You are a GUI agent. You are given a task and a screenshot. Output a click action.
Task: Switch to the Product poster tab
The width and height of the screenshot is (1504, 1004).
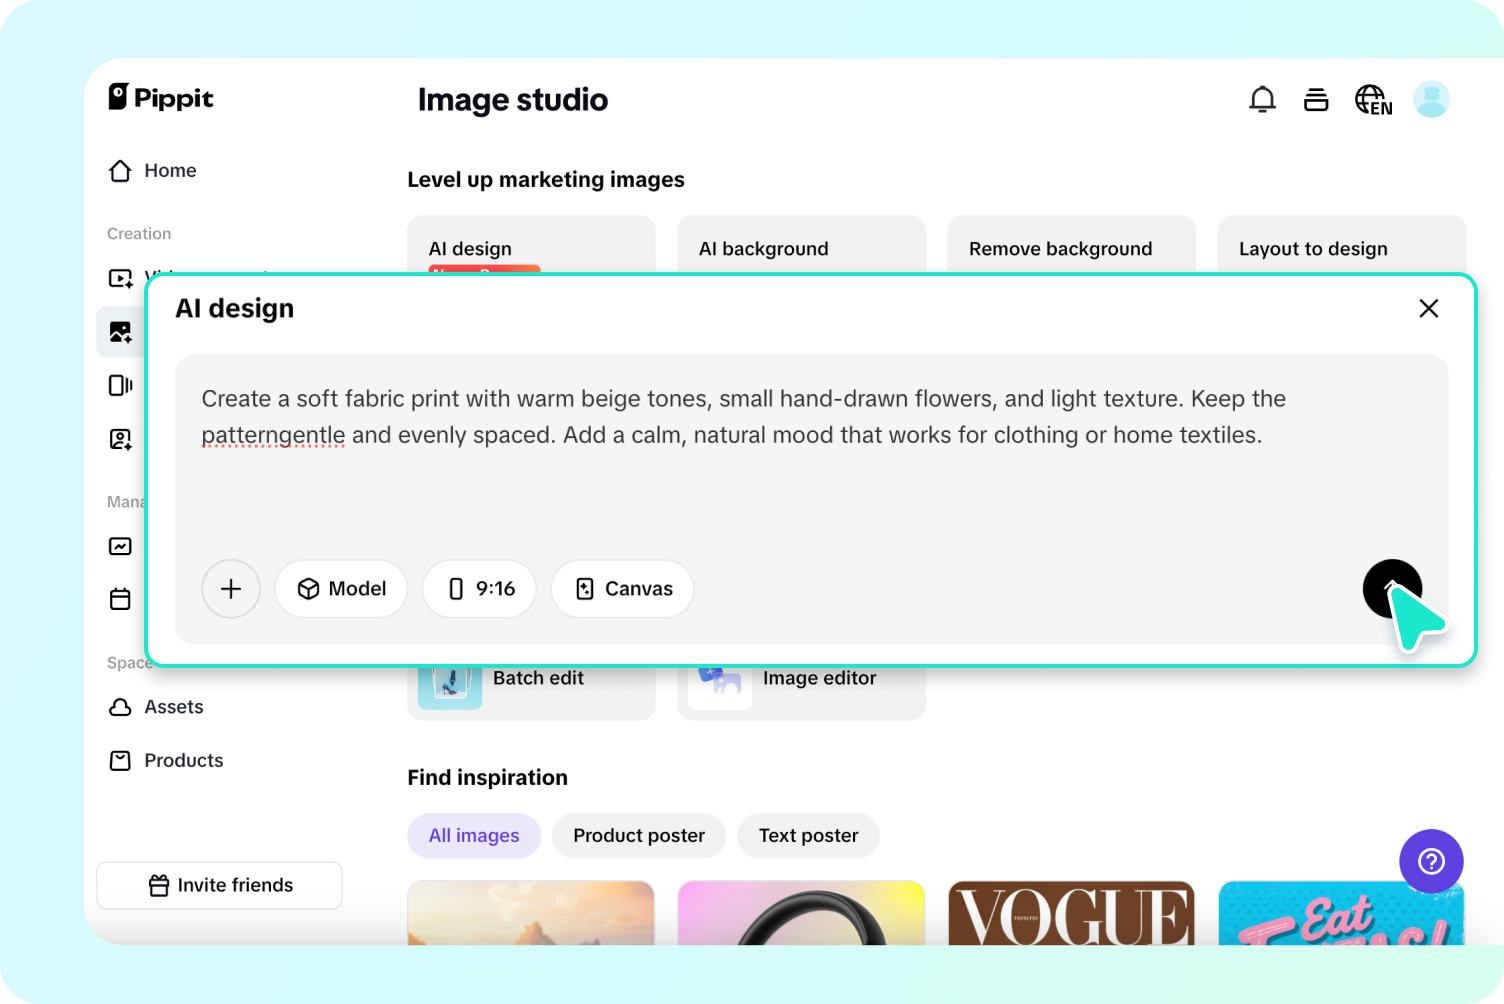[x=638, y=835]
